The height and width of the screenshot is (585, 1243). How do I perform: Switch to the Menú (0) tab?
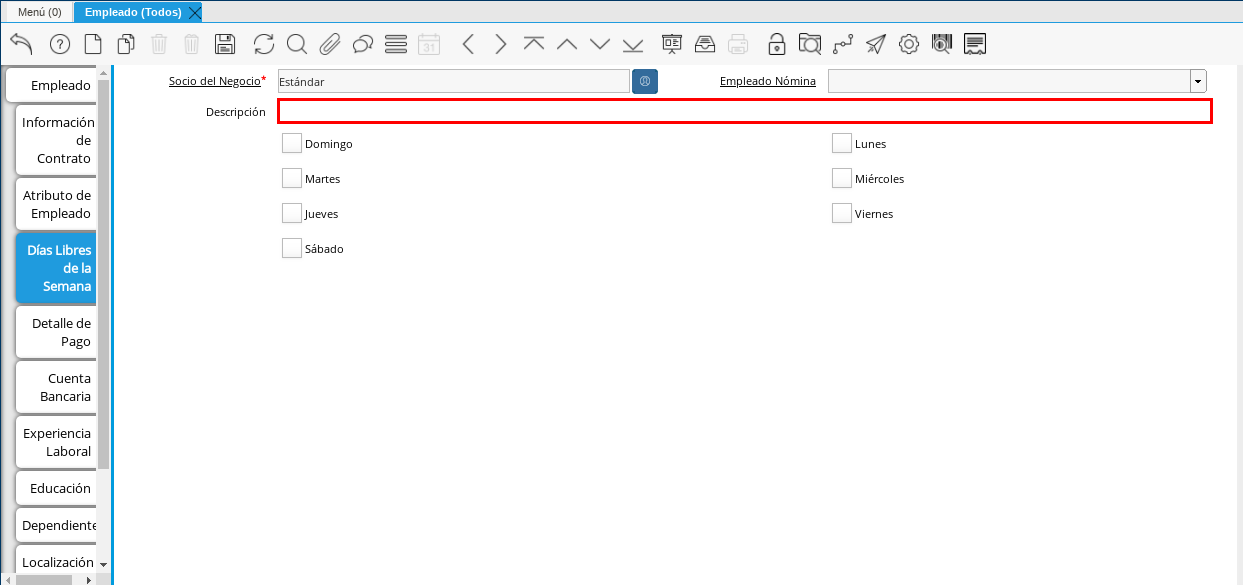[x=39, y=12]
